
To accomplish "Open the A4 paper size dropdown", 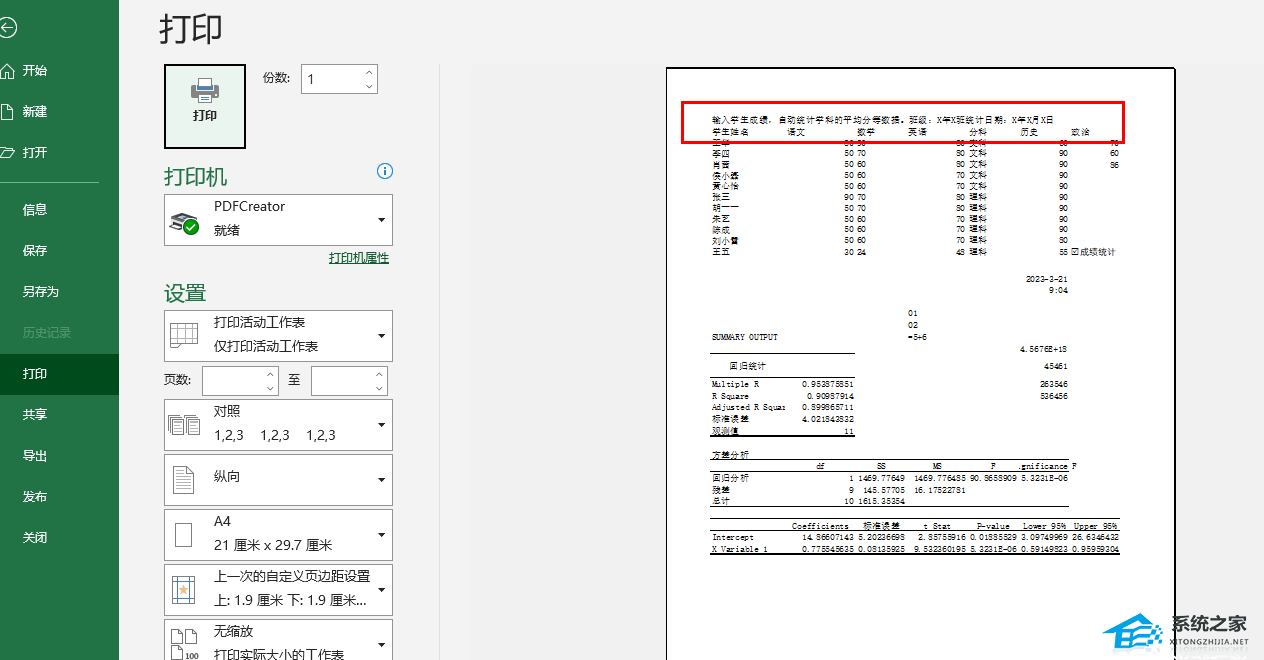I will pyautogui.click(x=381, y=534).
